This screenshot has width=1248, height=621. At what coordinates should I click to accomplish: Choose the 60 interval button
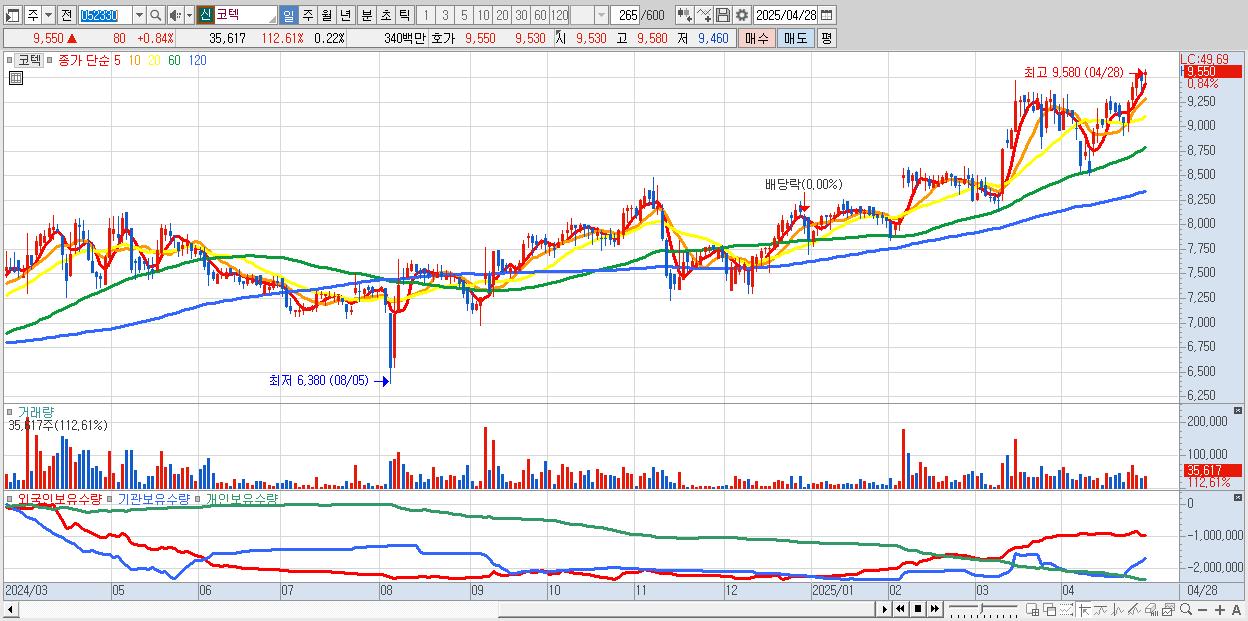540,15
